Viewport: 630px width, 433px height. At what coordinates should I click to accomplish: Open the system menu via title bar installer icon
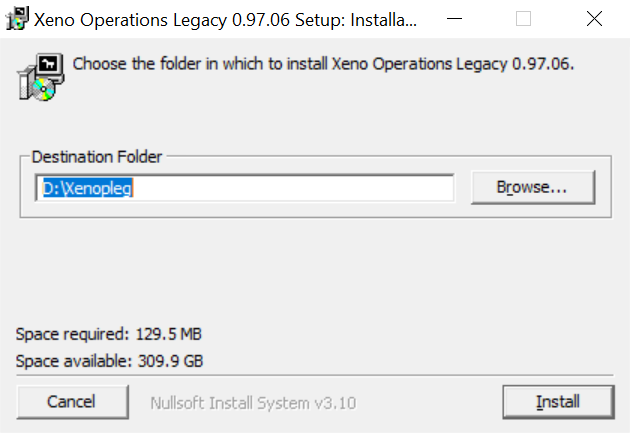[x=17, y=18]
